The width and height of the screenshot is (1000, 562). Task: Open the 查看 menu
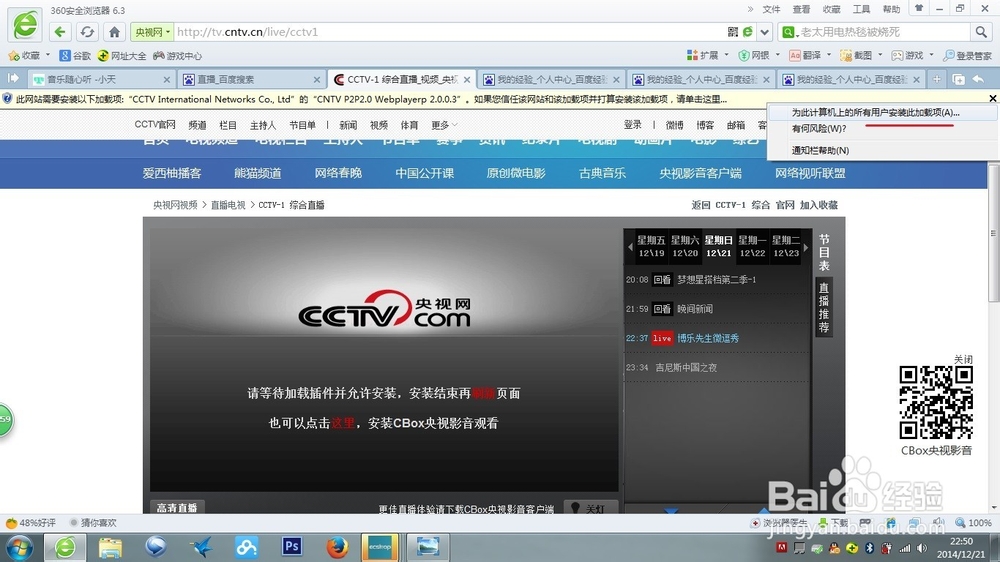[x=802, y=9]
